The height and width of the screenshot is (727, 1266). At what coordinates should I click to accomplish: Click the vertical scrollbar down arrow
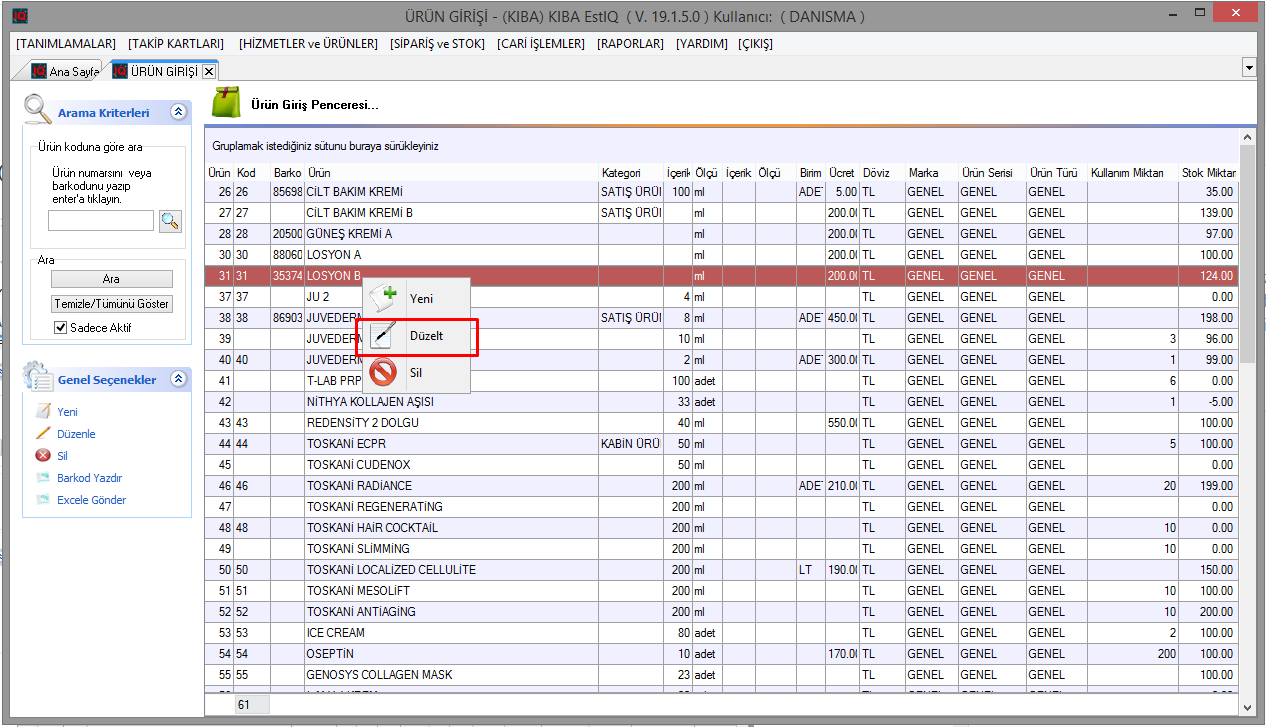1246,707
